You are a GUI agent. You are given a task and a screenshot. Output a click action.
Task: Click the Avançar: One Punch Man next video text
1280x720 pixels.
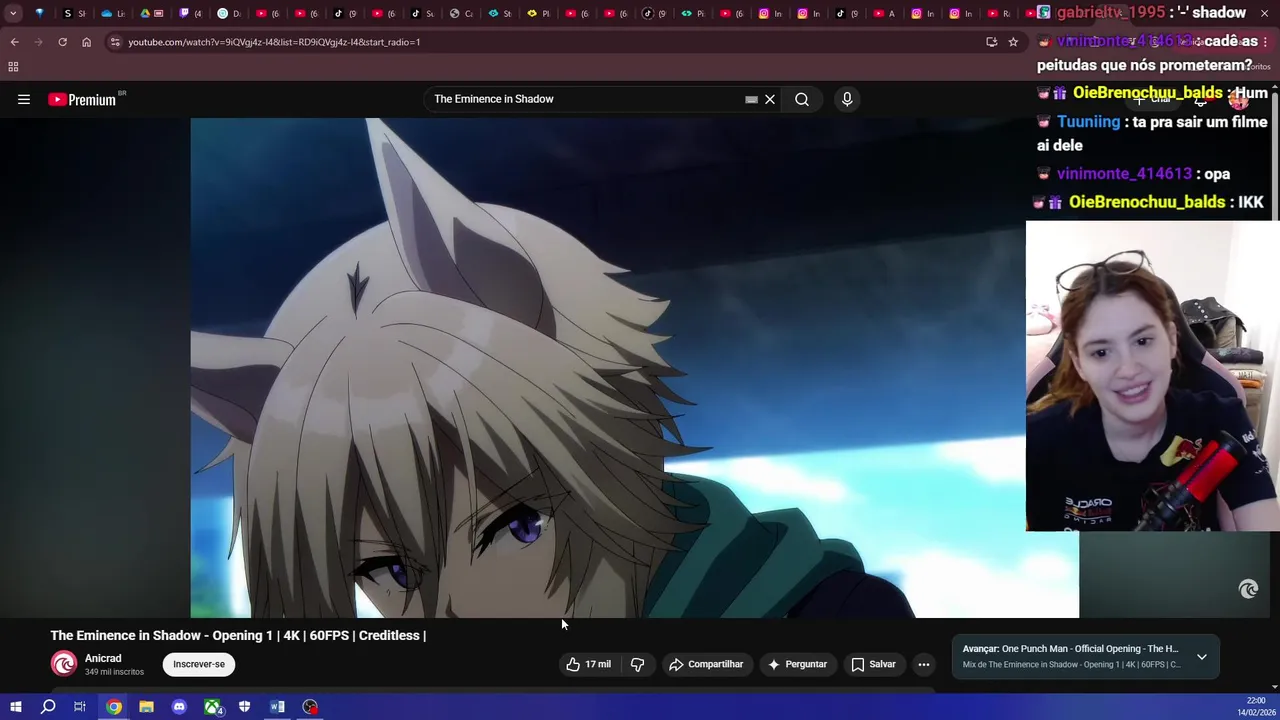click(1070, 649)
